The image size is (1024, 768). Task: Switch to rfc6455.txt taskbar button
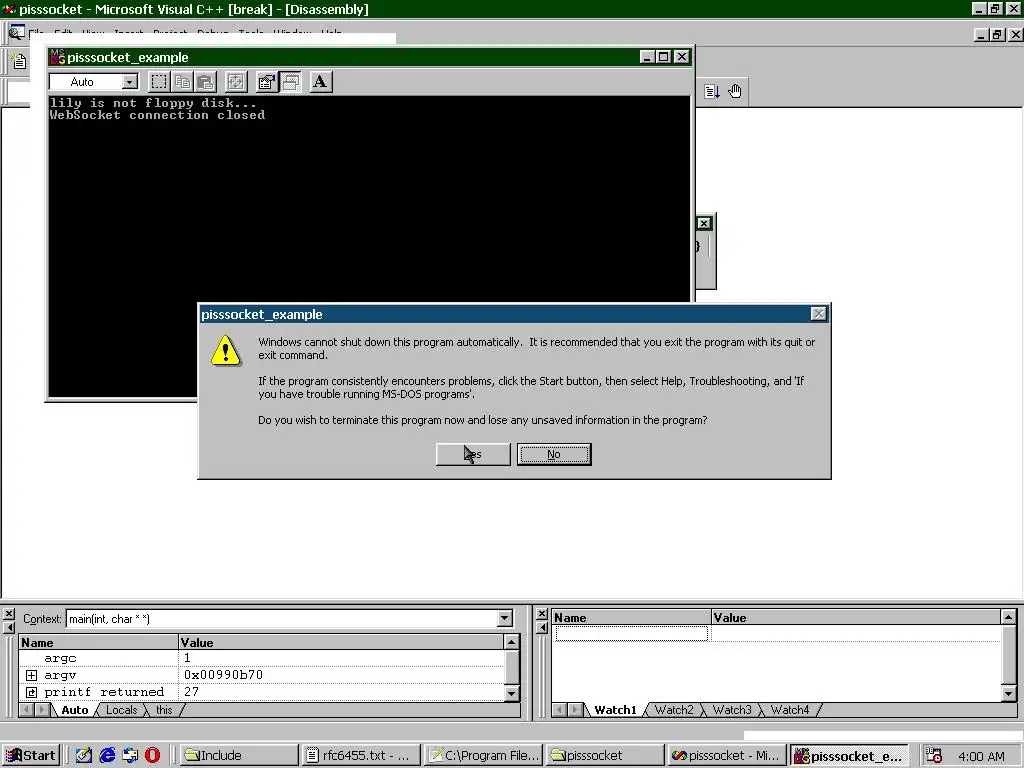(362, 756)
